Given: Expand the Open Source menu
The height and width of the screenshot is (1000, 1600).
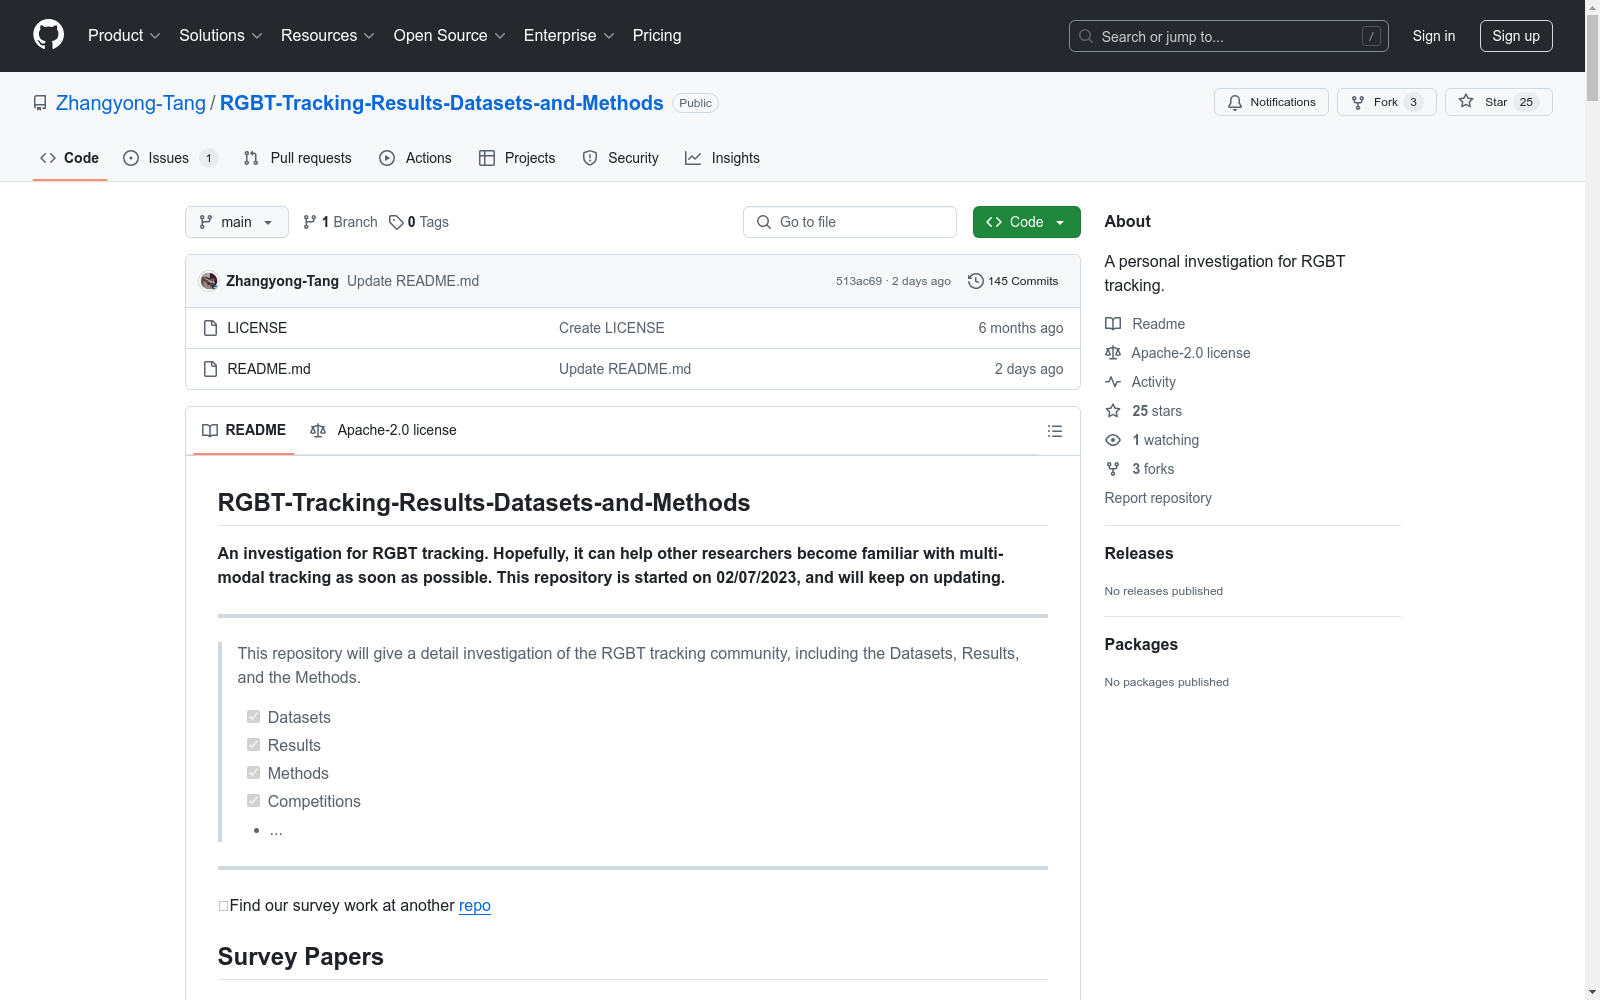Looking at the screenshot, I should [450, 36].
